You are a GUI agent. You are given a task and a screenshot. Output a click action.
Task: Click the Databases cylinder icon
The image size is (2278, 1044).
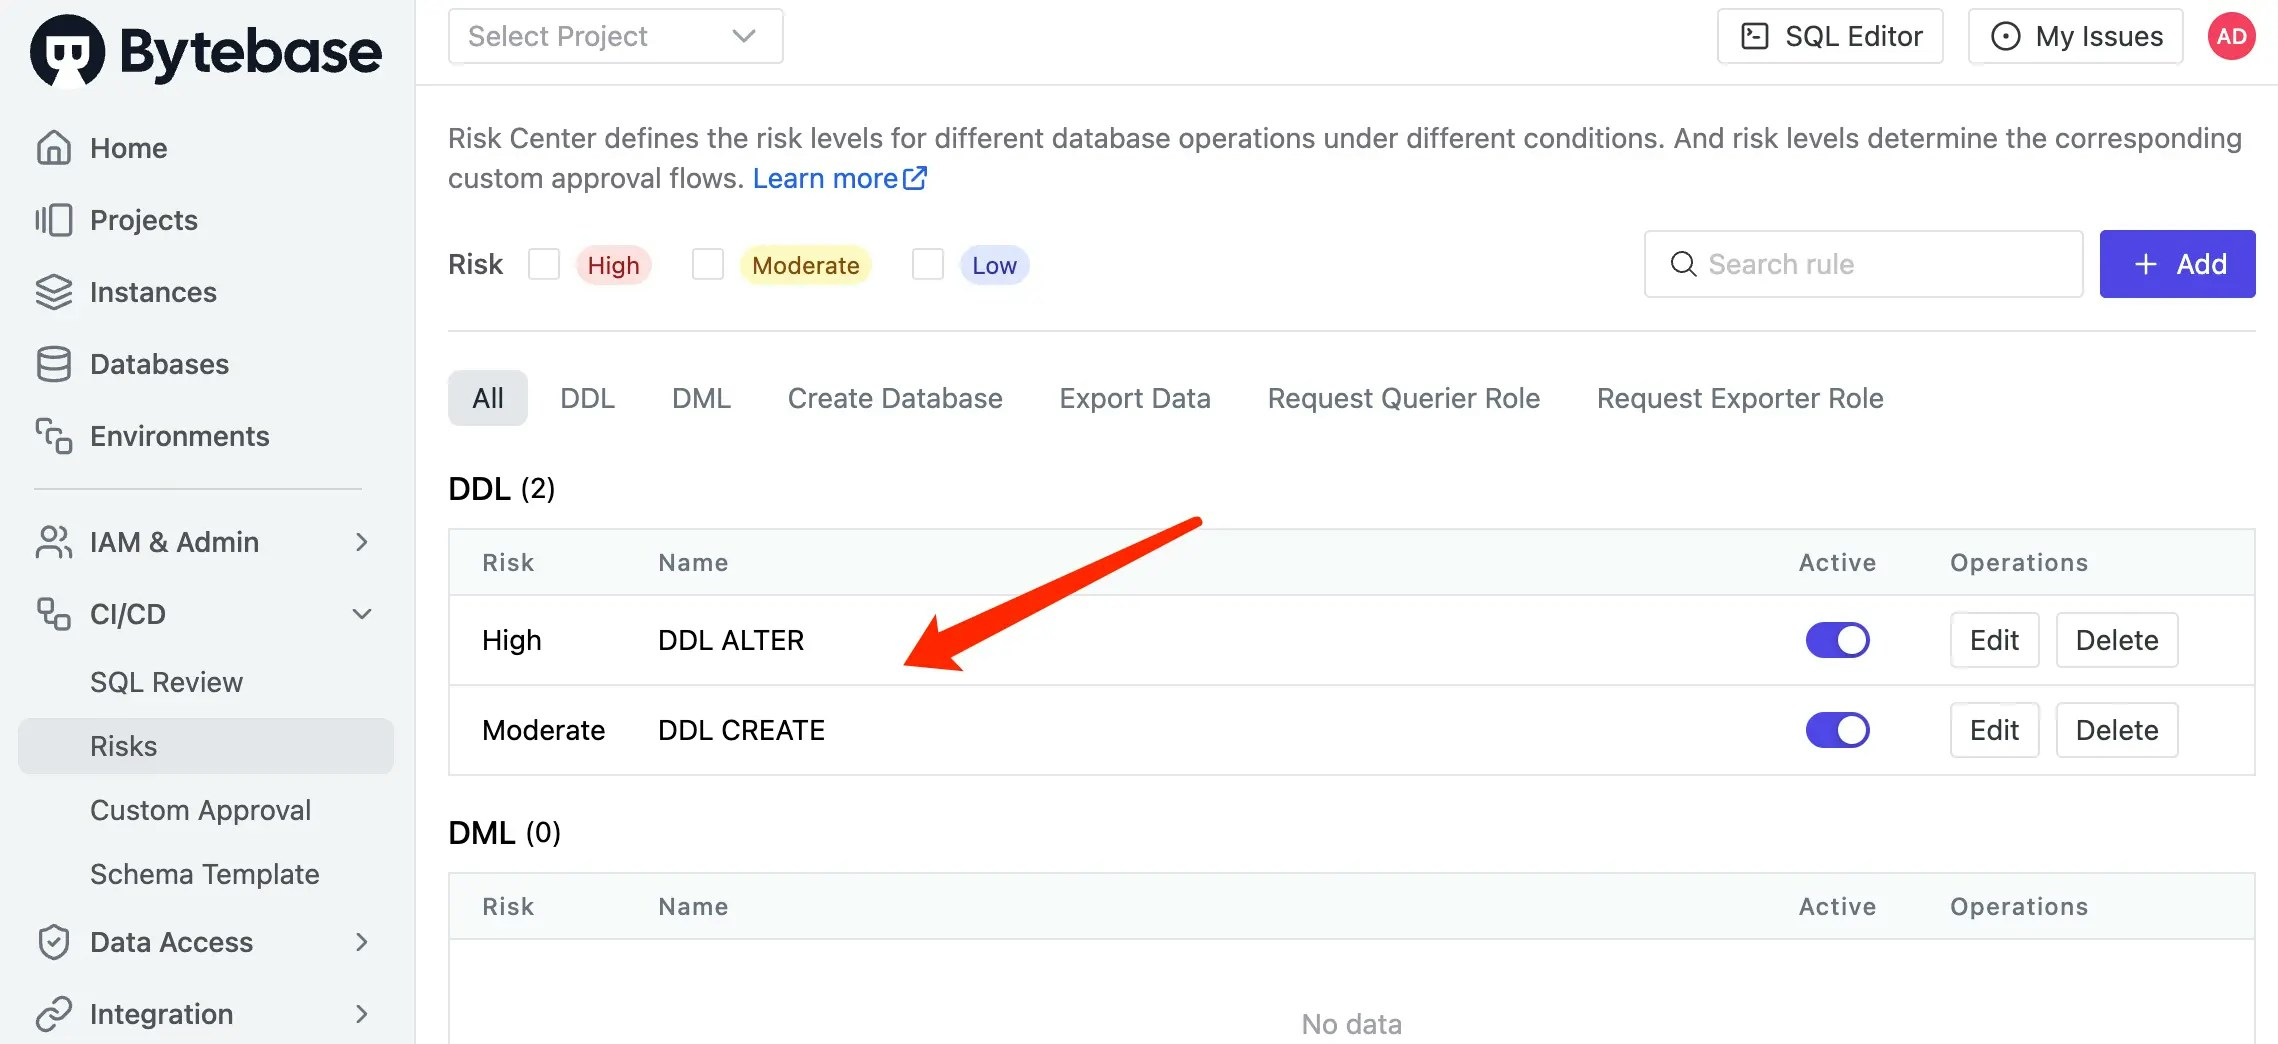54,364
